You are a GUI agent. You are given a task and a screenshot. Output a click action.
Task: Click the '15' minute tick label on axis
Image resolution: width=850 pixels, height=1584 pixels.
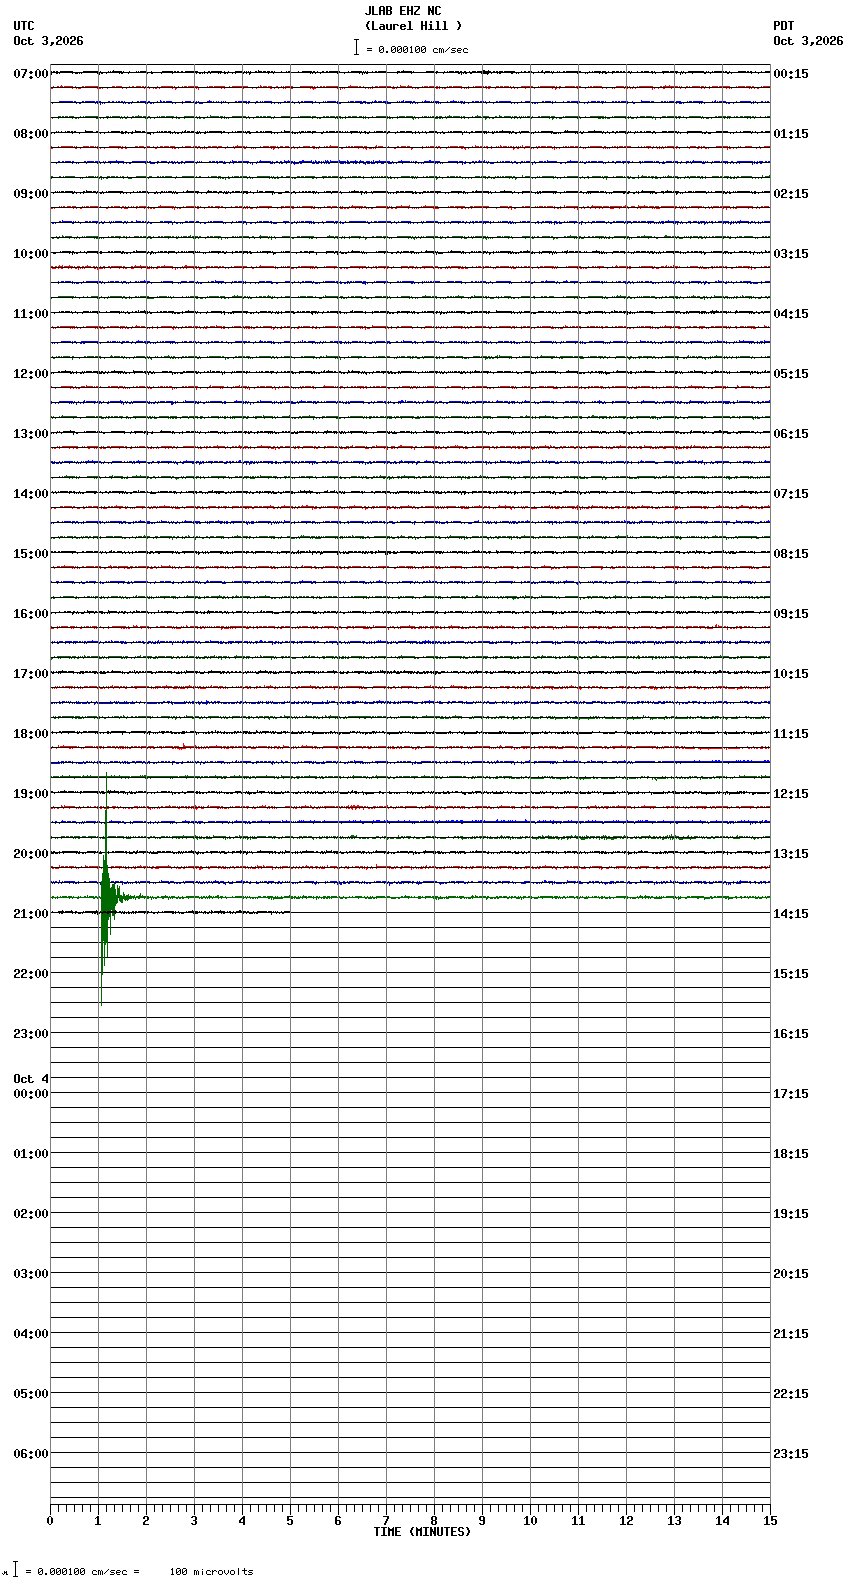point(770,1521)
